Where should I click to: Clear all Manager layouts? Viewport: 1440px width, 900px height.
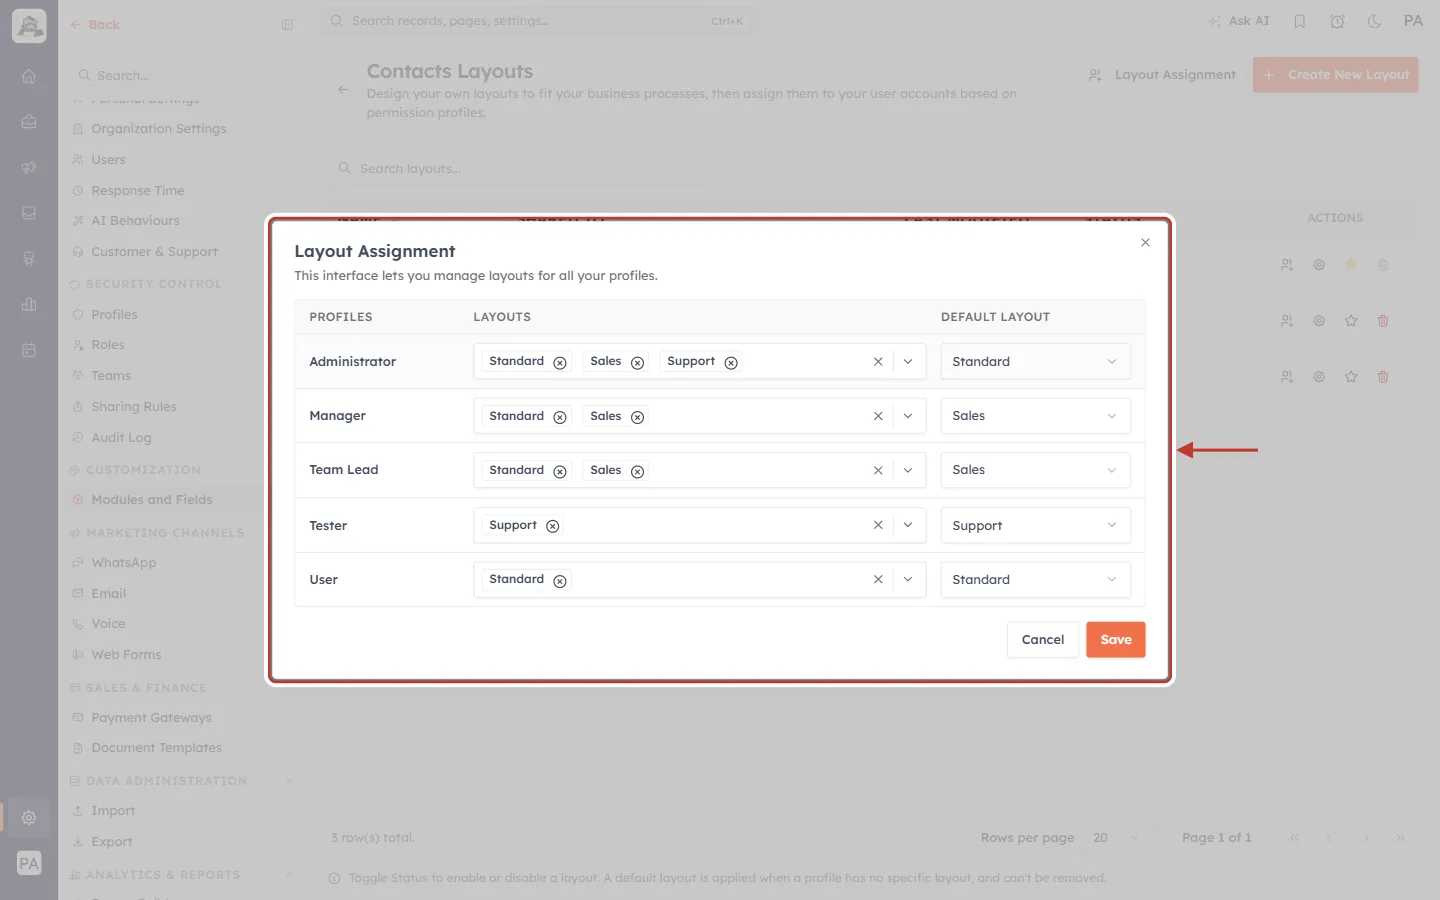[878, 416]
